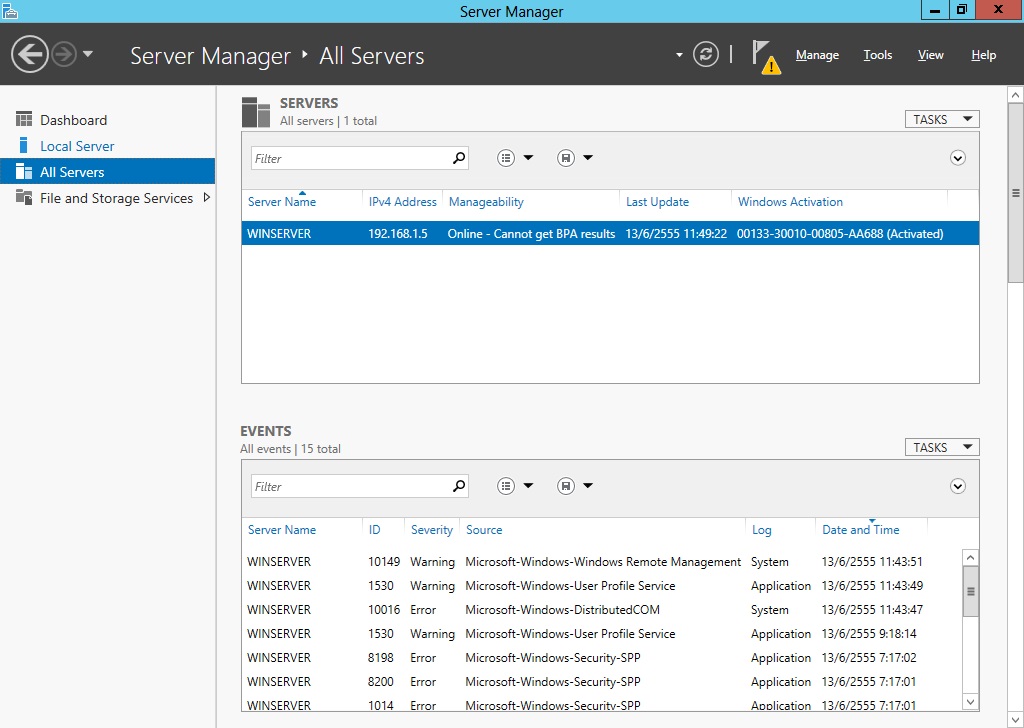Click the Back navigation arrow
The width and height of the screenshot is (1024, 728).
29,54
